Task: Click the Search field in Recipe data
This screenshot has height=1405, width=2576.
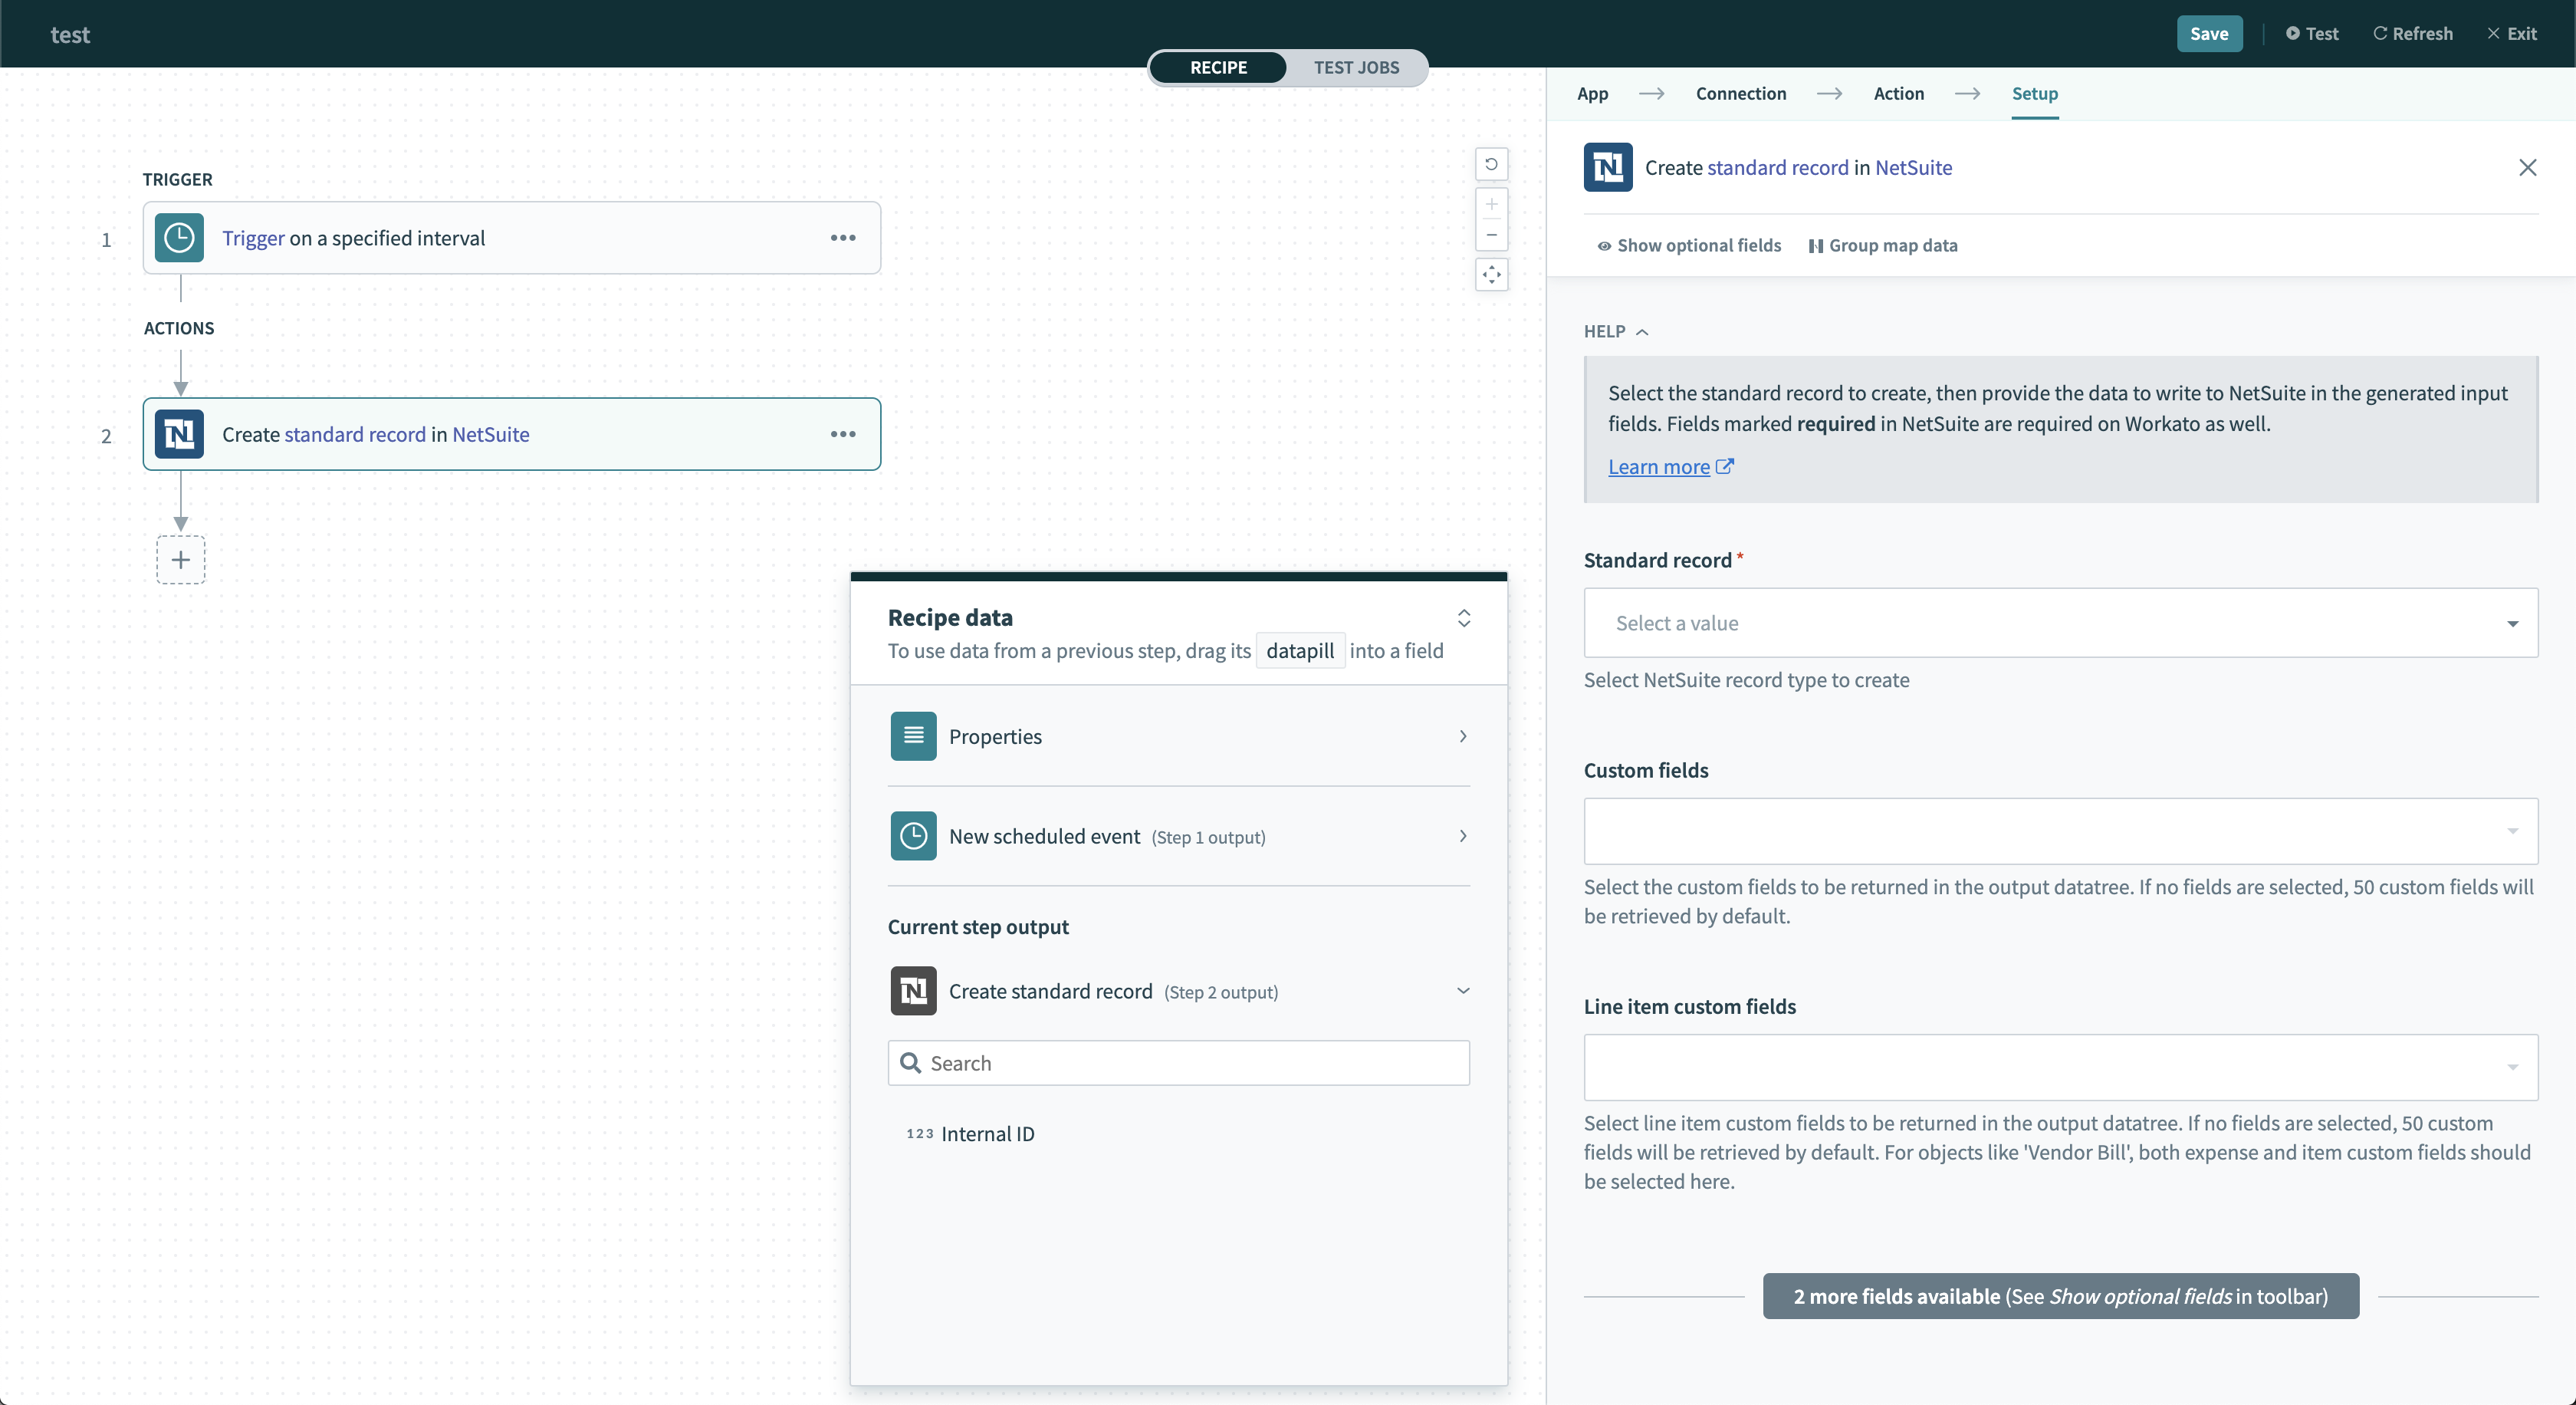Action: (x=1177, y=1063)
